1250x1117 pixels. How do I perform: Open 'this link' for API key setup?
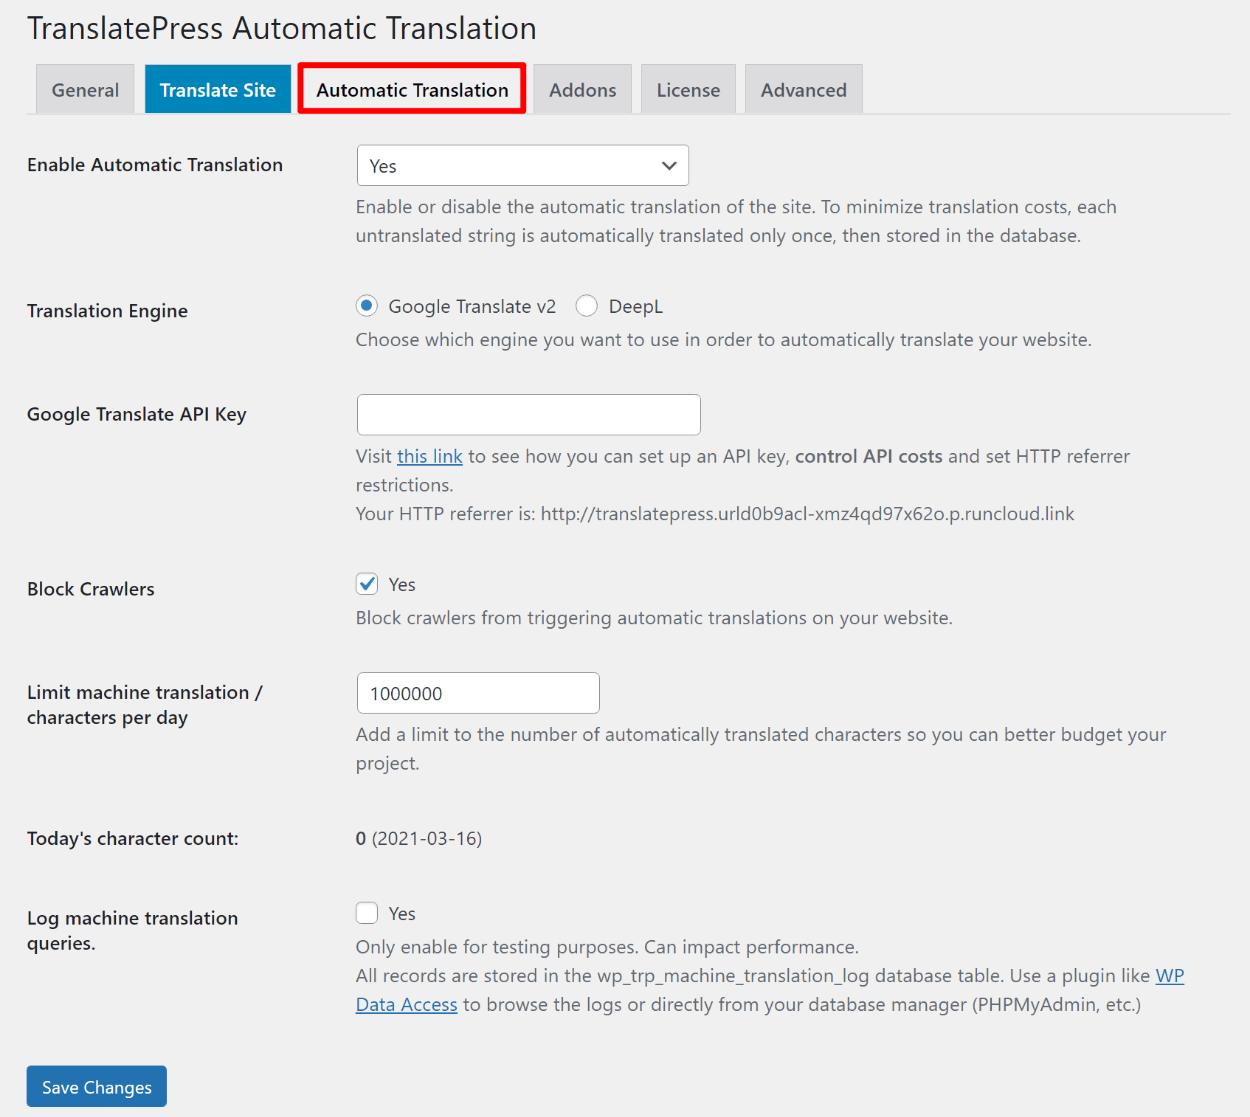(x=429, y=456)
